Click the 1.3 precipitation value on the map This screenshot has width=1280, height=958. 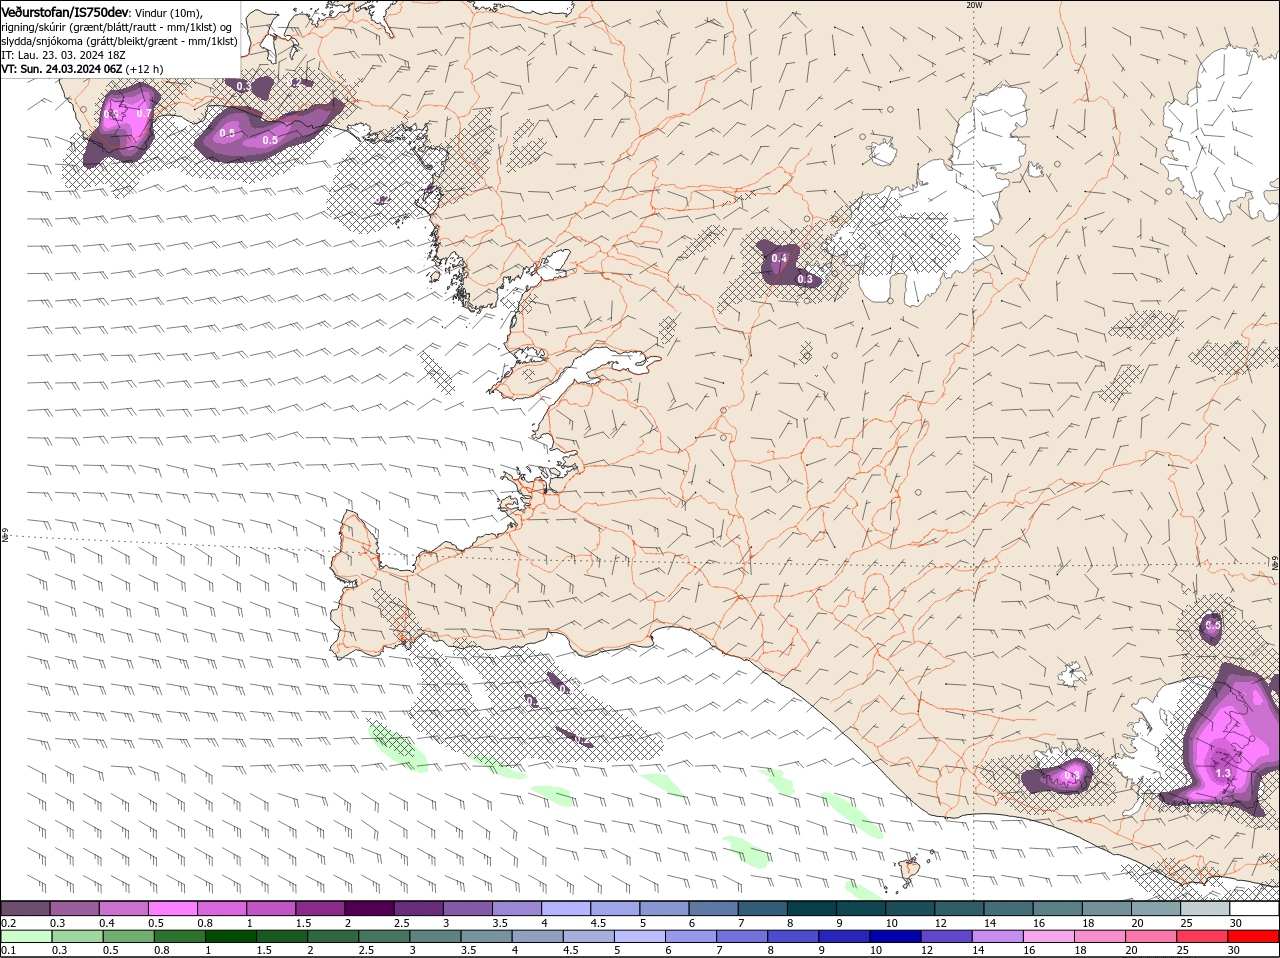[1223, 773]
